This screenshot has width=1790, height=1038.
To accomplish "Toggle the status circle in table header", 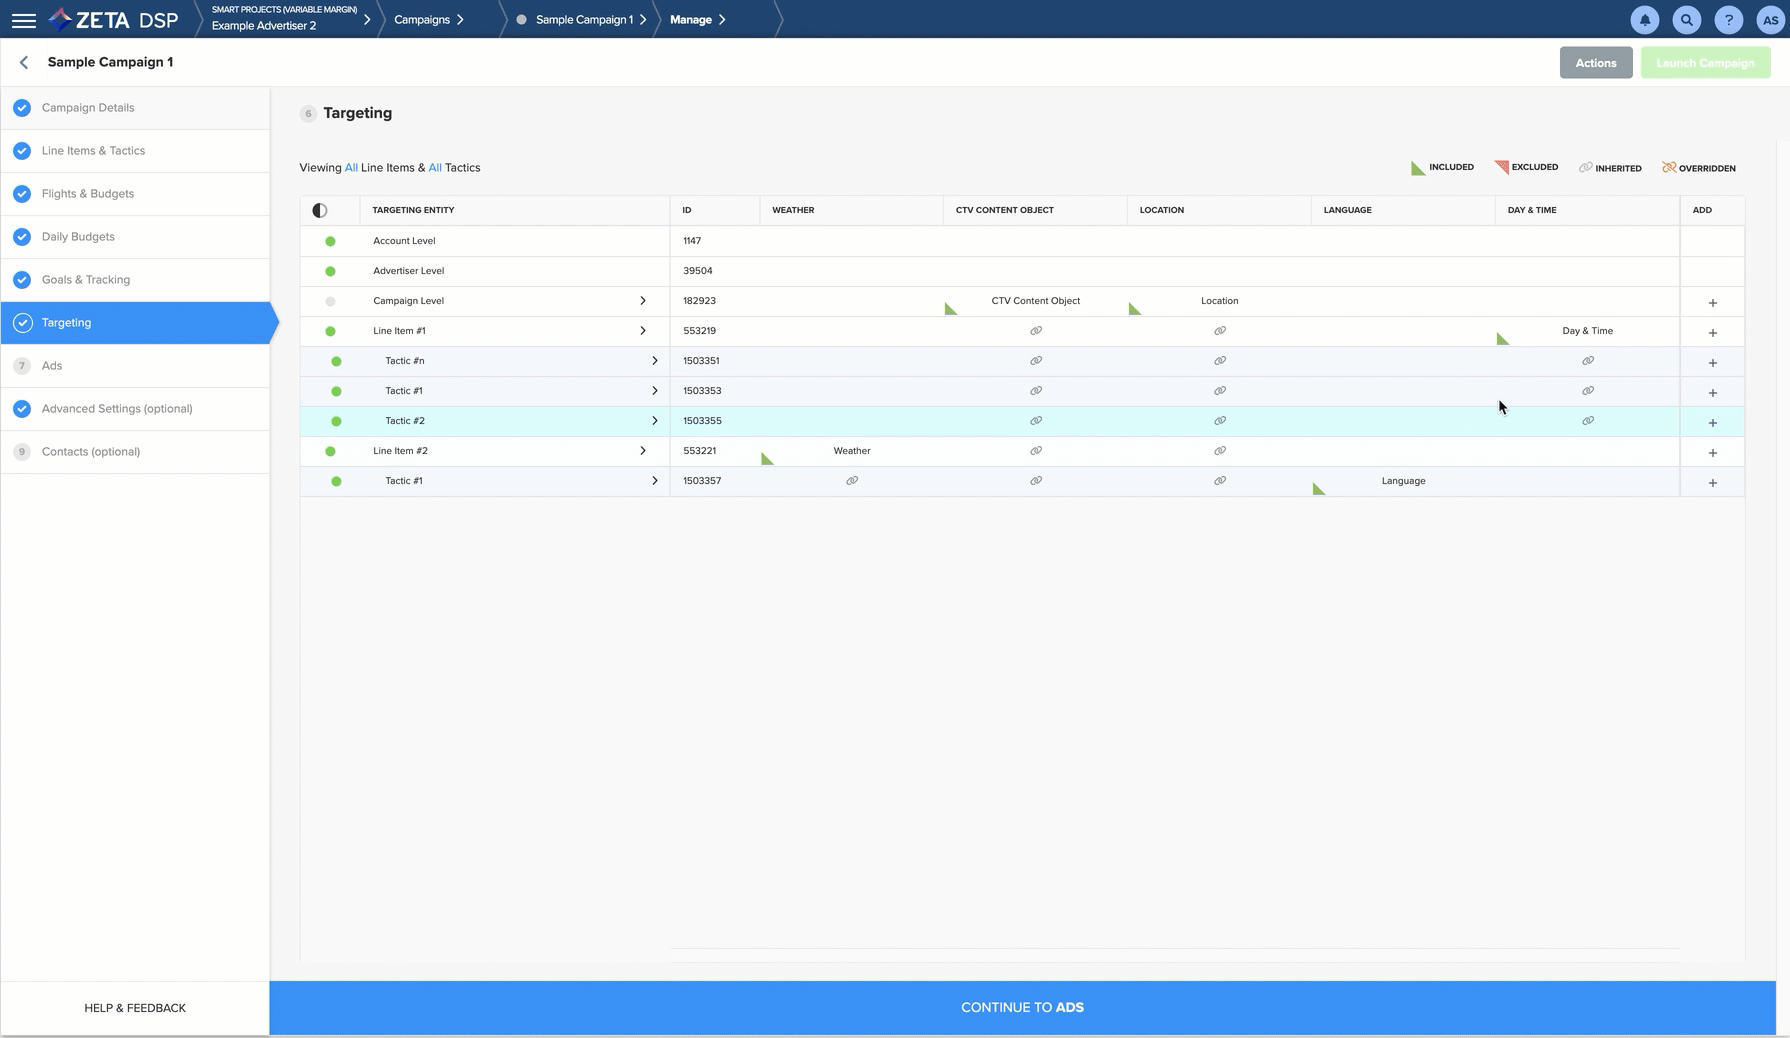I will pos(320,210).
